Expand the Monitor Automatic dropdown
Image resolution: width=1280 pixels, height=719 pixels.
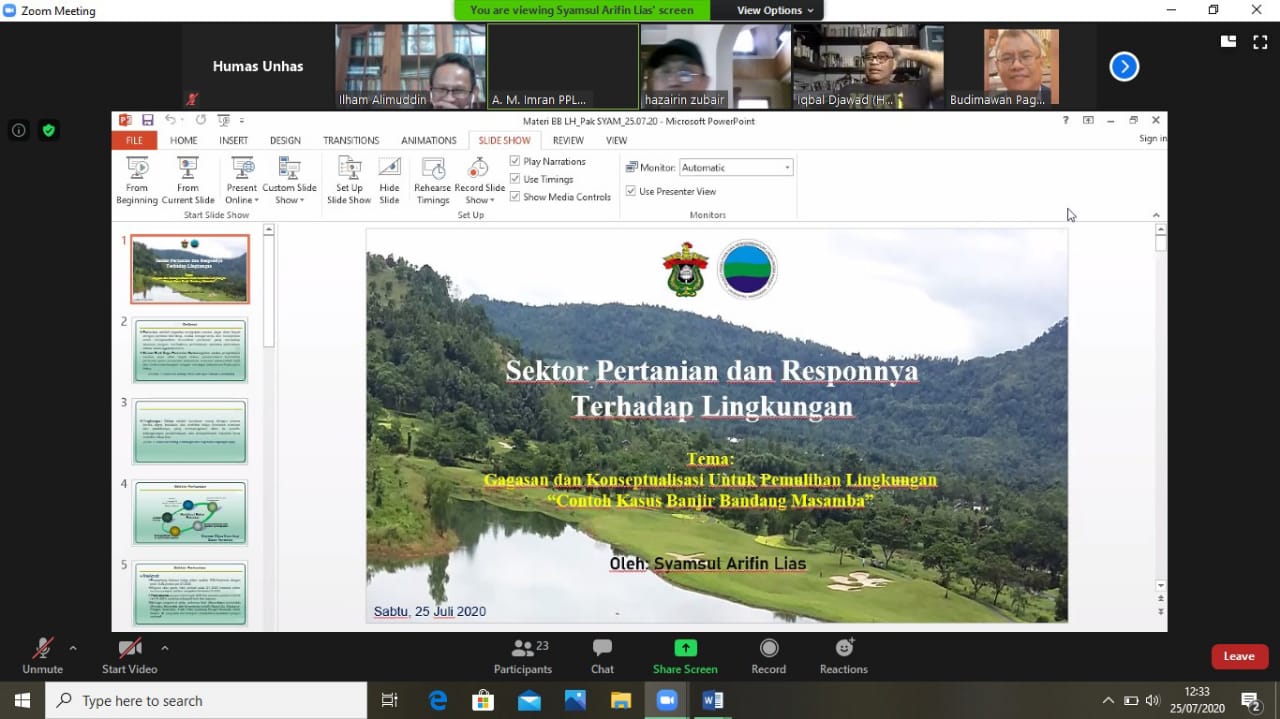[x=736, y=168]
